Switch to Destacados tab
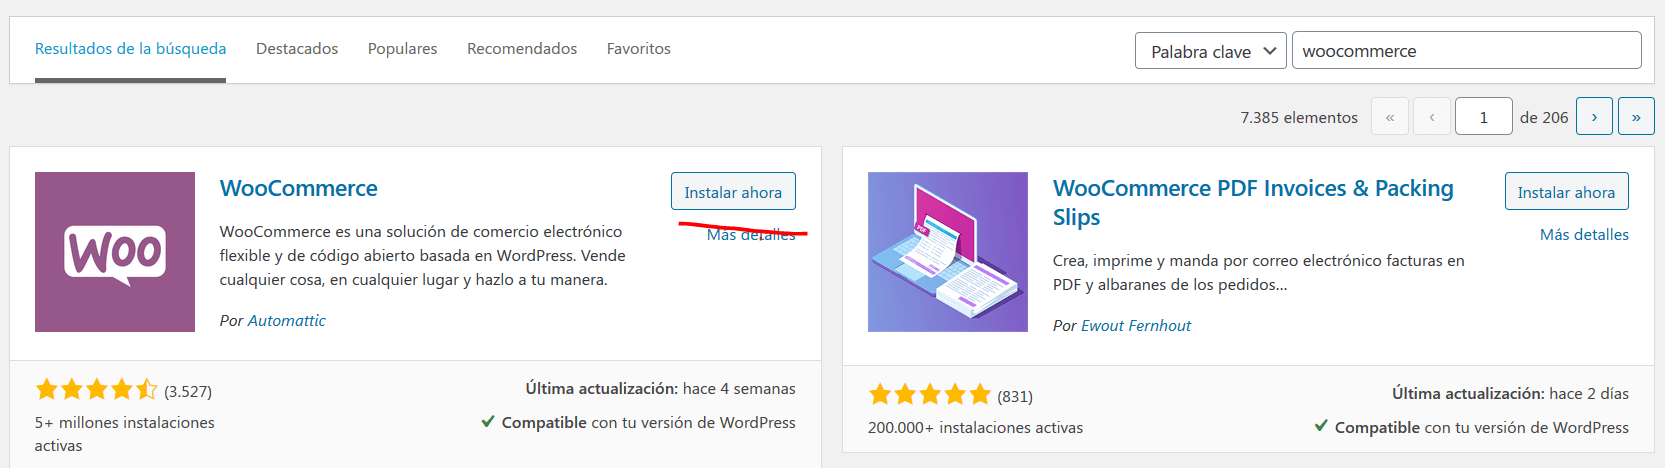Image resolution: width=1665 pixels, height=468 pixels. point(297,48)
